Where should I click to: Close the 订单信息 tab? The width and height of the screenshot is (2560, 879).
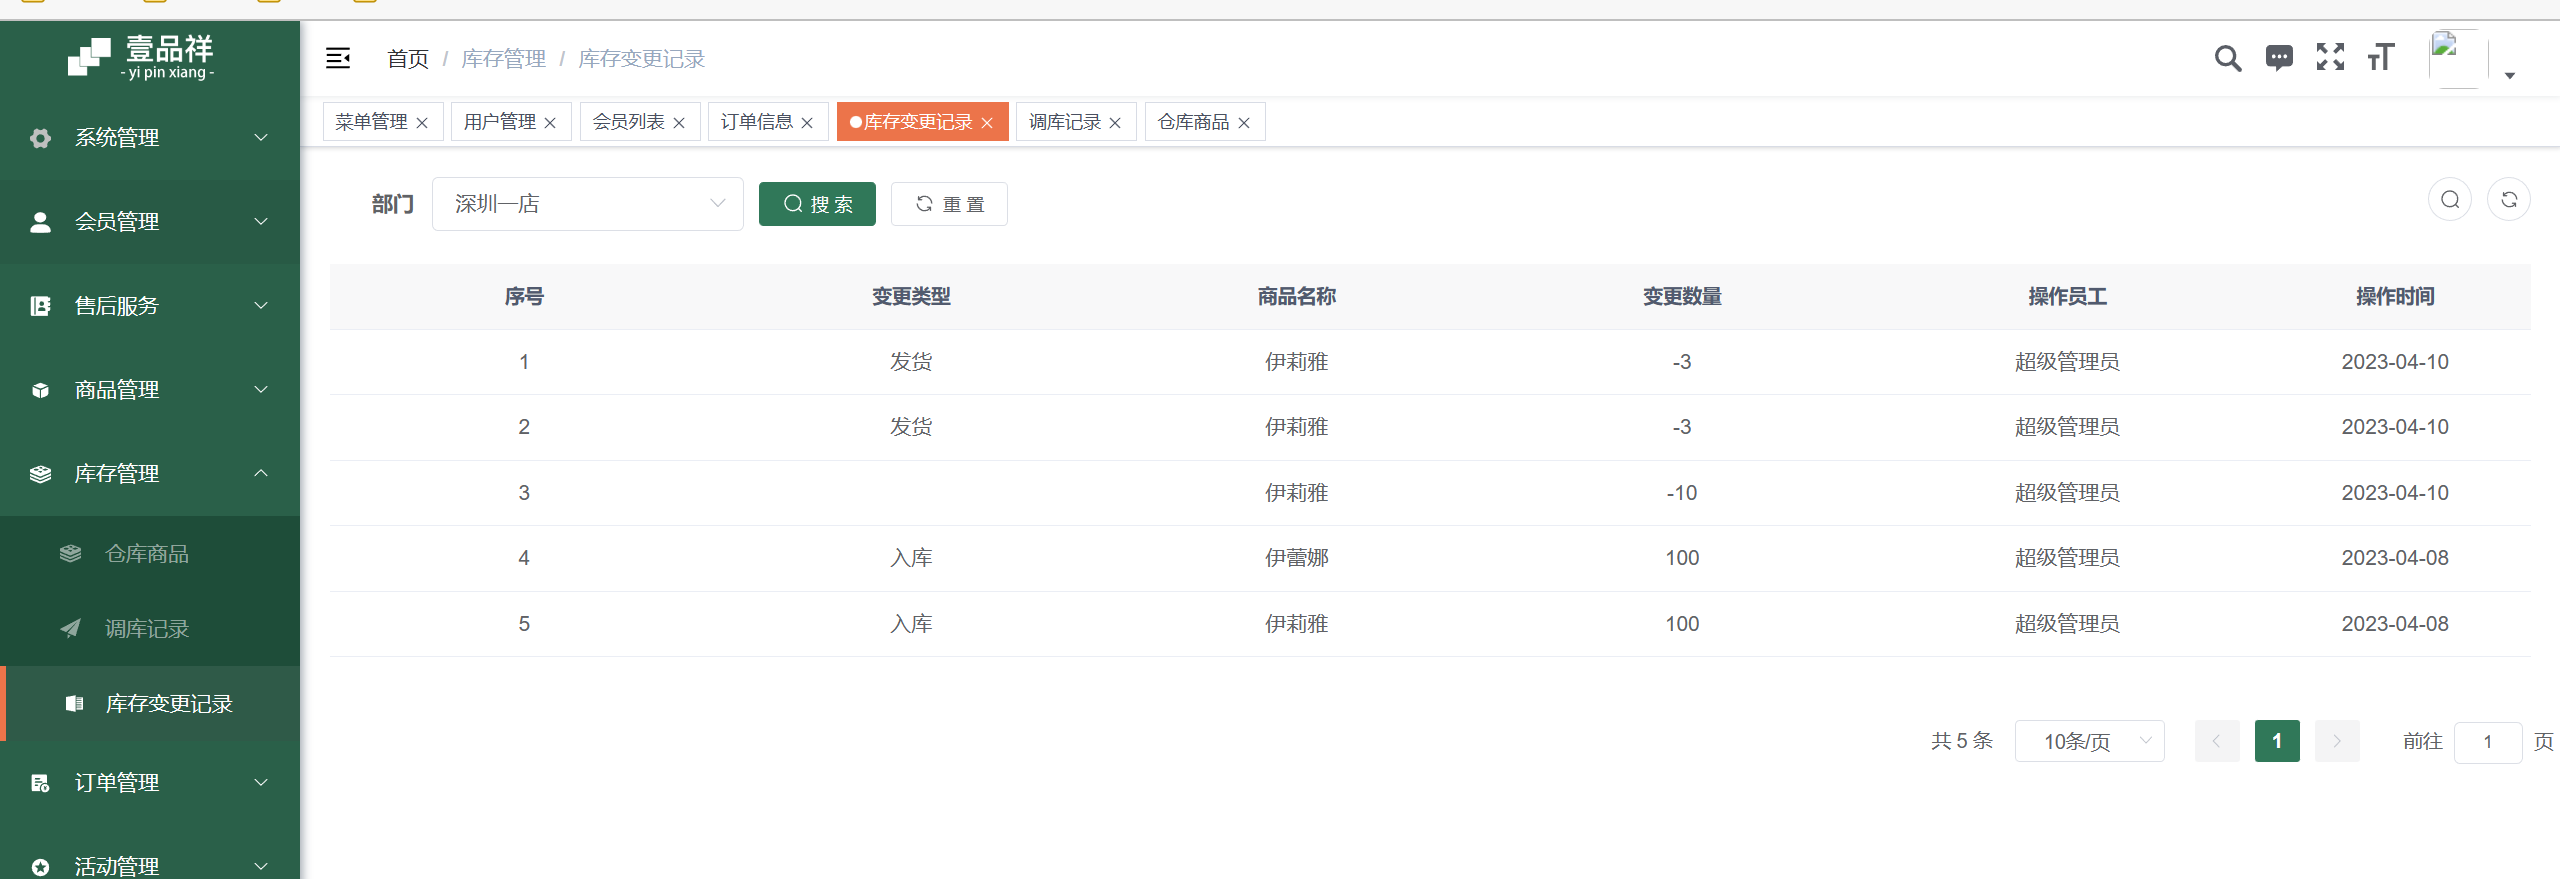pos(807,123)
